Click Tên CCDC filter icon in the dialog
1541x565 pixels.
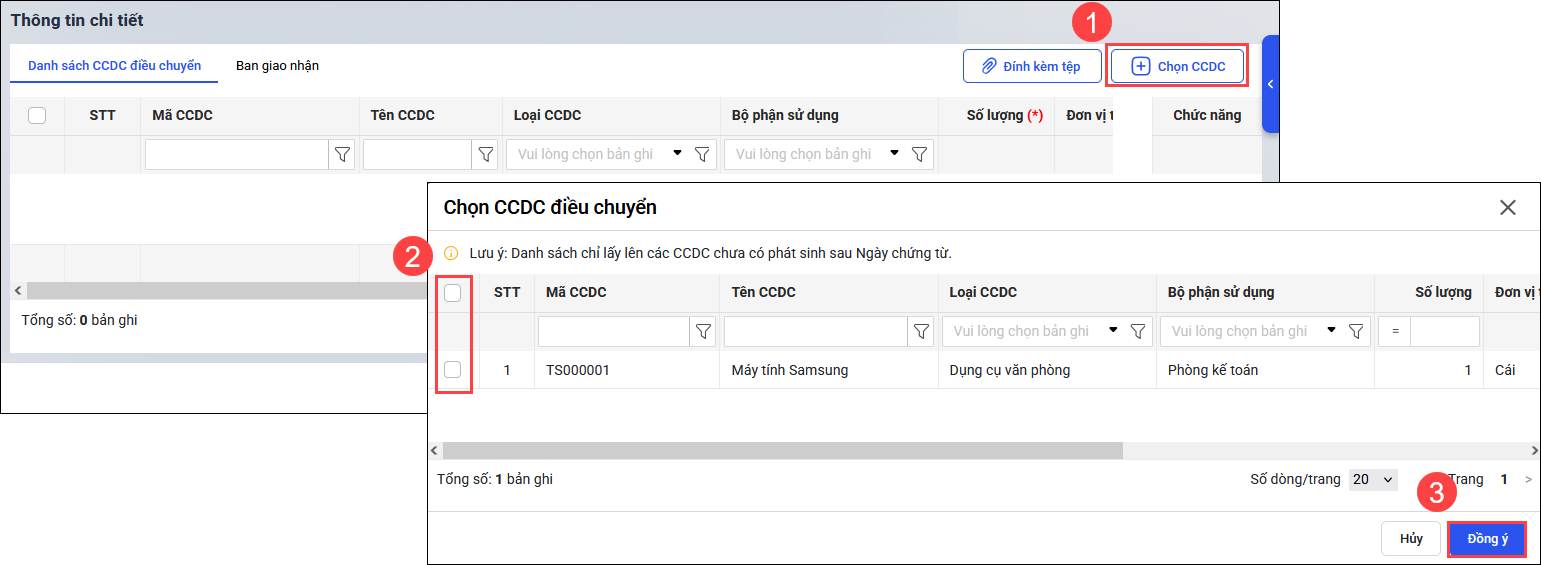click(921, 332)
